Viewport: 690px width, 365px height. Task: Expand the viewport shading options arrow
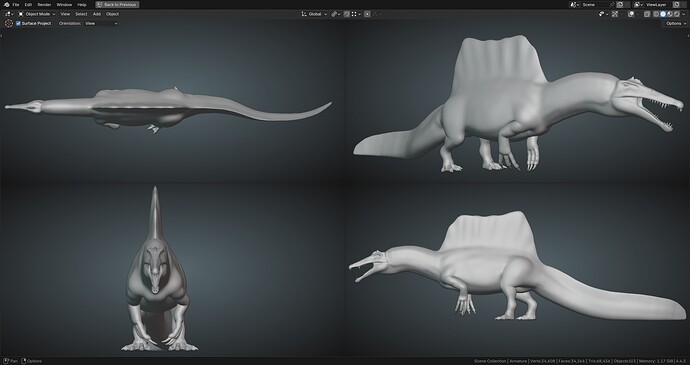(683, 14)
